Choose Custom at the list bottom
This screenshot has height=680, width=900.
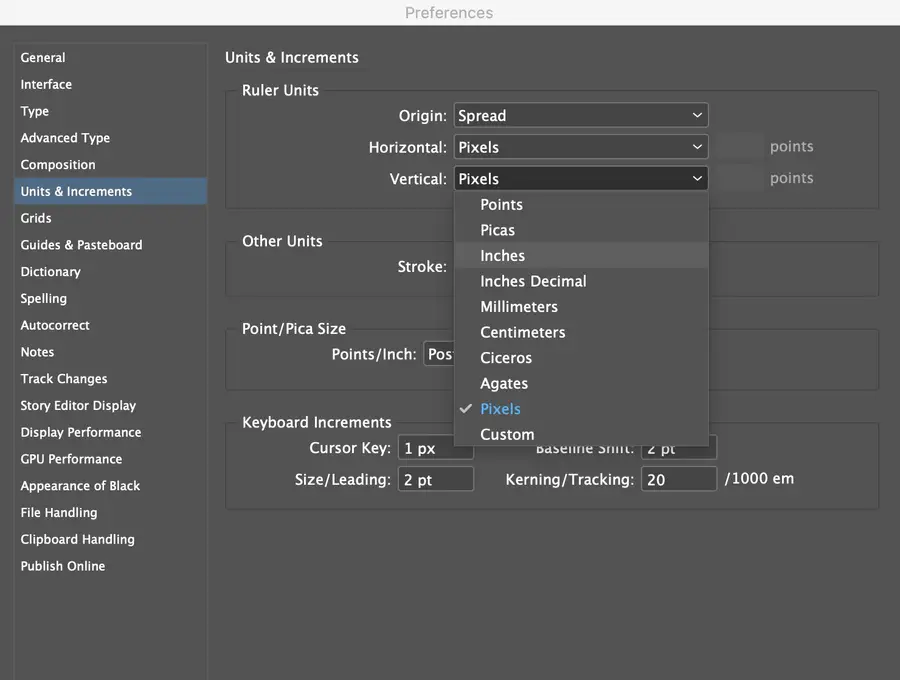coord(507,435)
